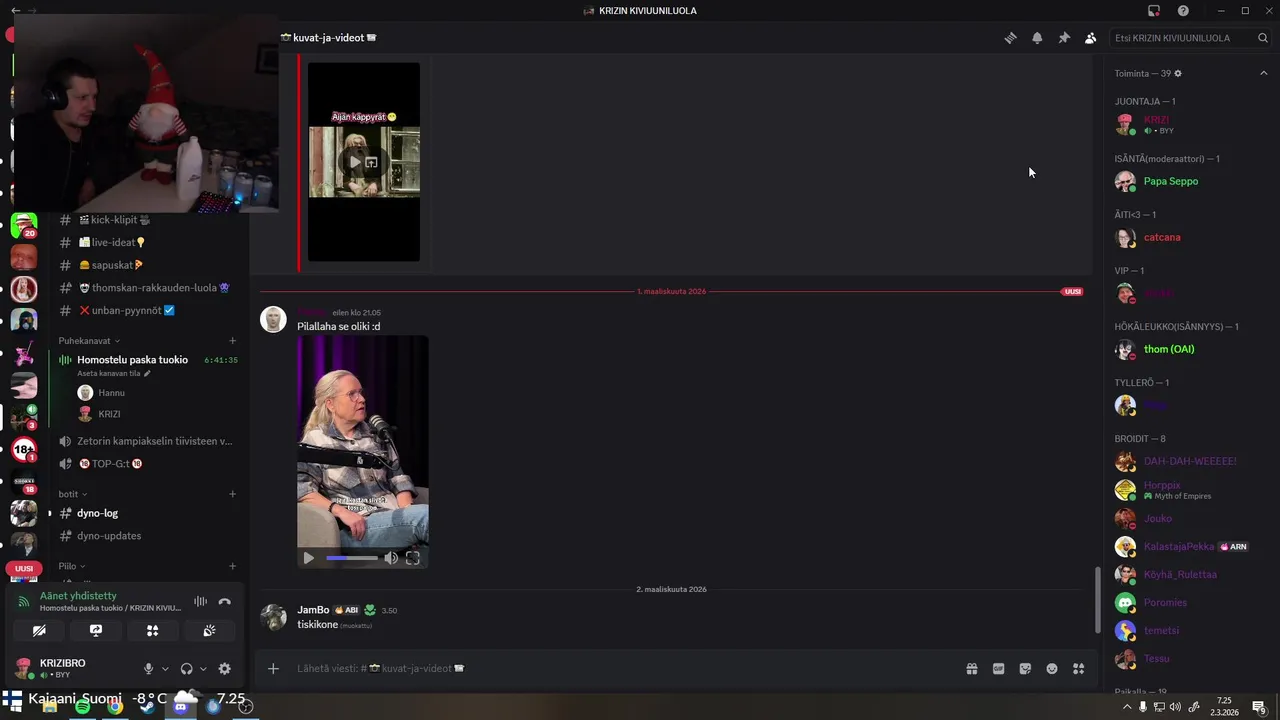Toggle the member list icon
Screen dimensions: 1280x720
pyautogui.click(x=1090, y=38)
